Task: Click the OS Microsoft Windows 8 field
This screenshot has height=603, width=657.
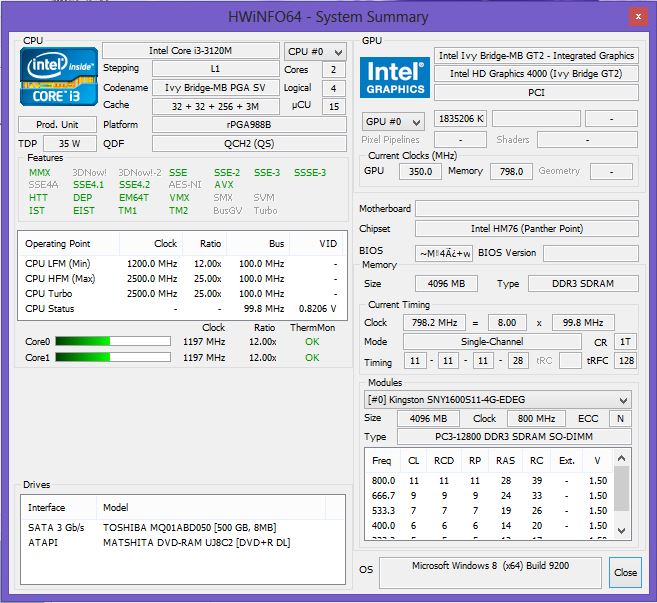Action: tap(490, 572)
